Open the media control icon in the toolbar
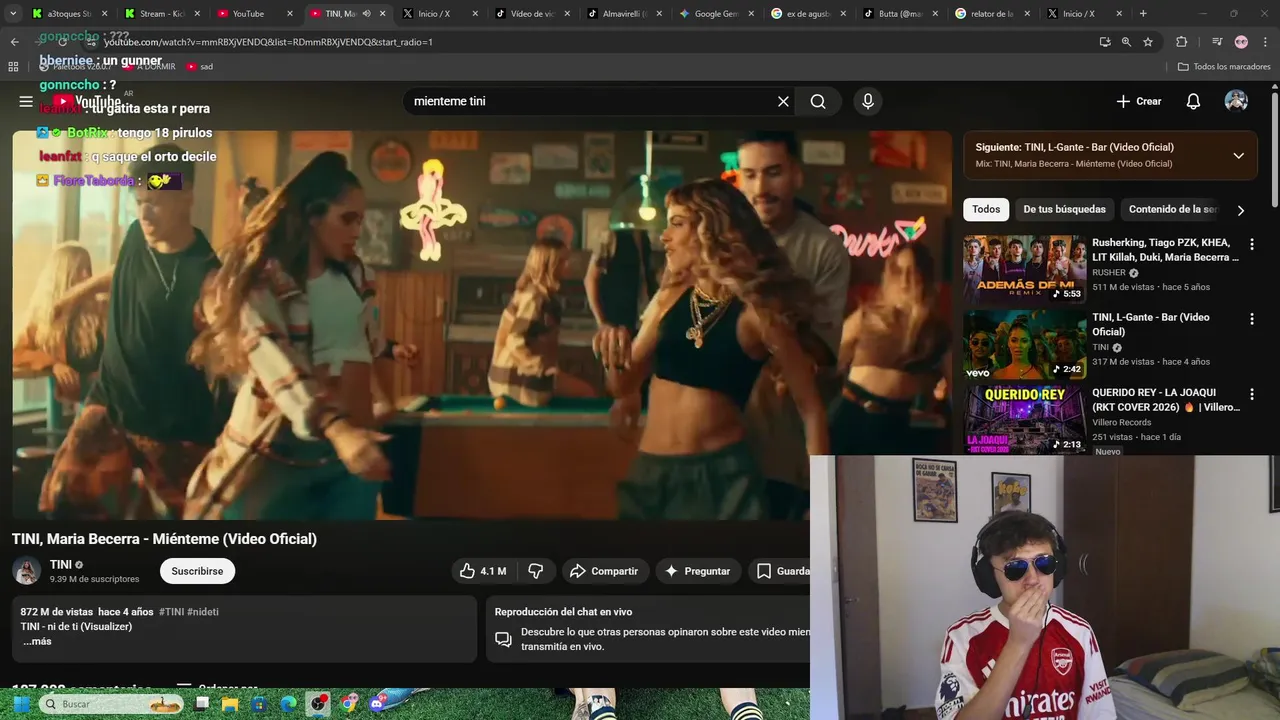This screenshot has width=1280, height=720. 1217,42
